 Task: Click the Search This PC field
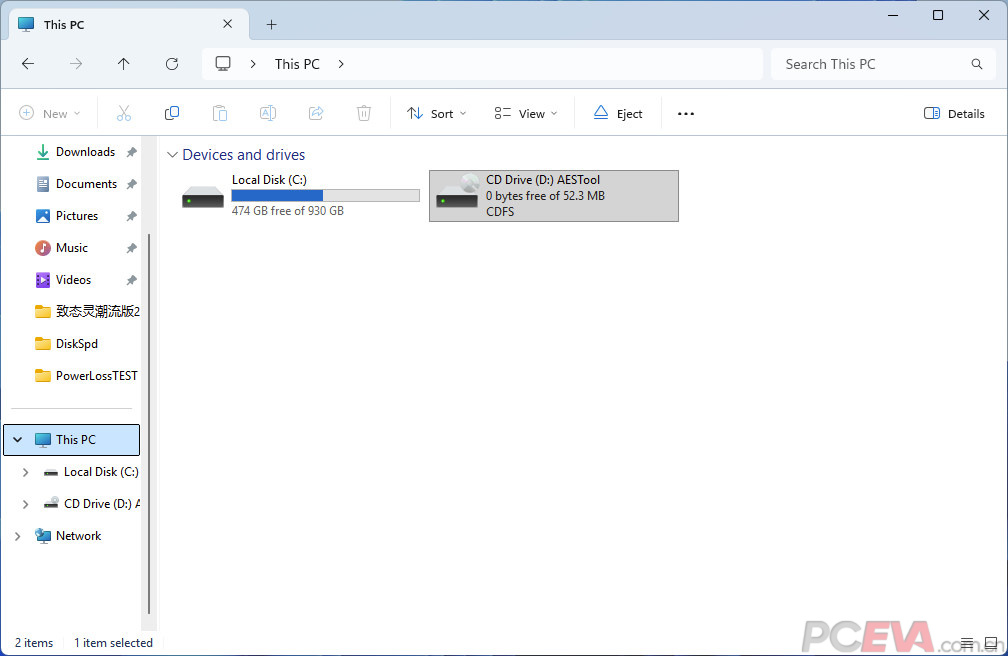click(x=870, y=64)
